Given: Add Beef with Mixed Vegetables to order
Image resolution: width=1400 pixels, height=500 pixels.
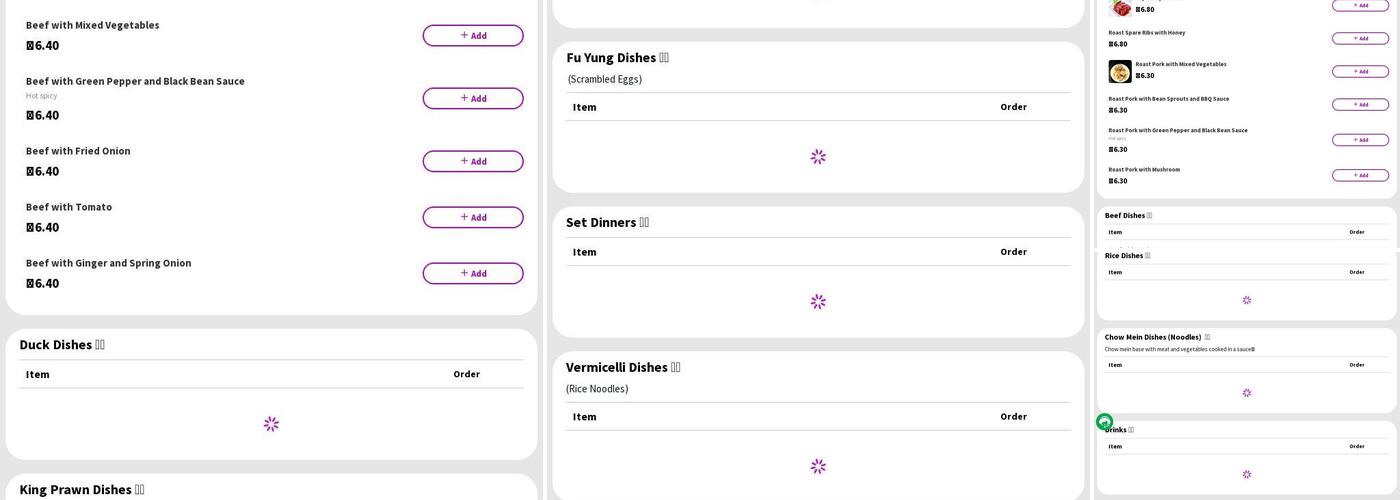Looking at the screenshot, I should 472,36.
